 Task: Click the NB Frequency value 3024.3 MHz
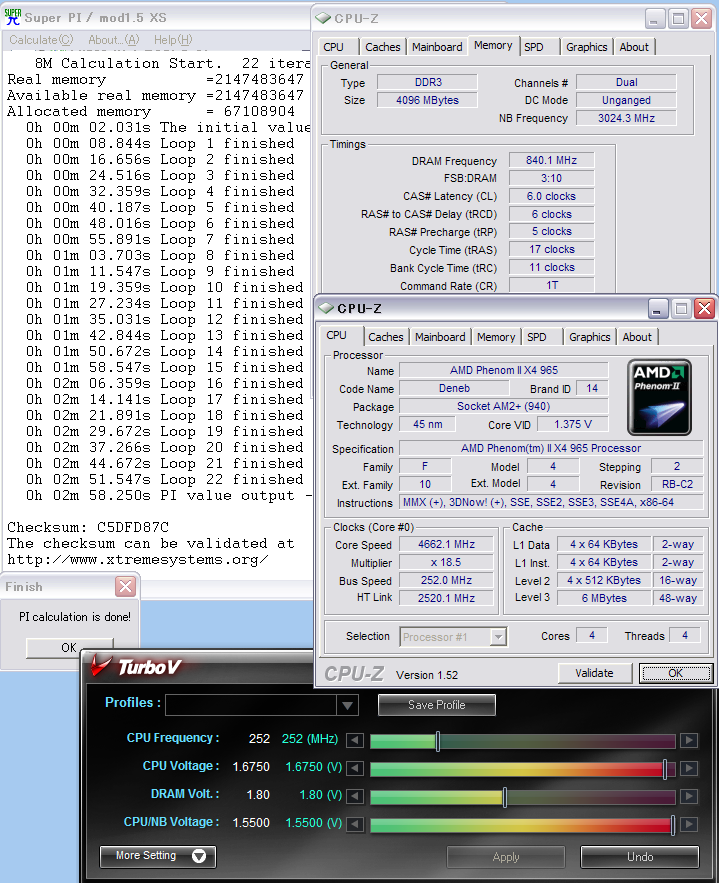[626, 118]
